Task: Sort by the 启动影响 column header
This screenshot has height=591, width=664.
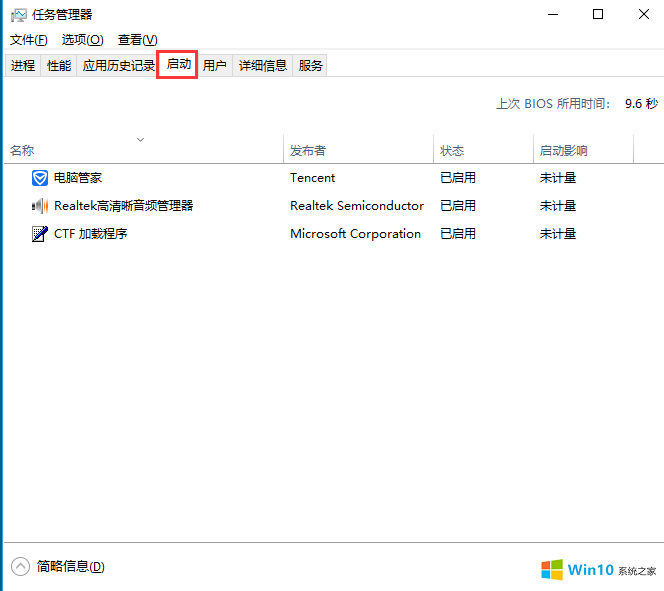Action: pos(584,149)
